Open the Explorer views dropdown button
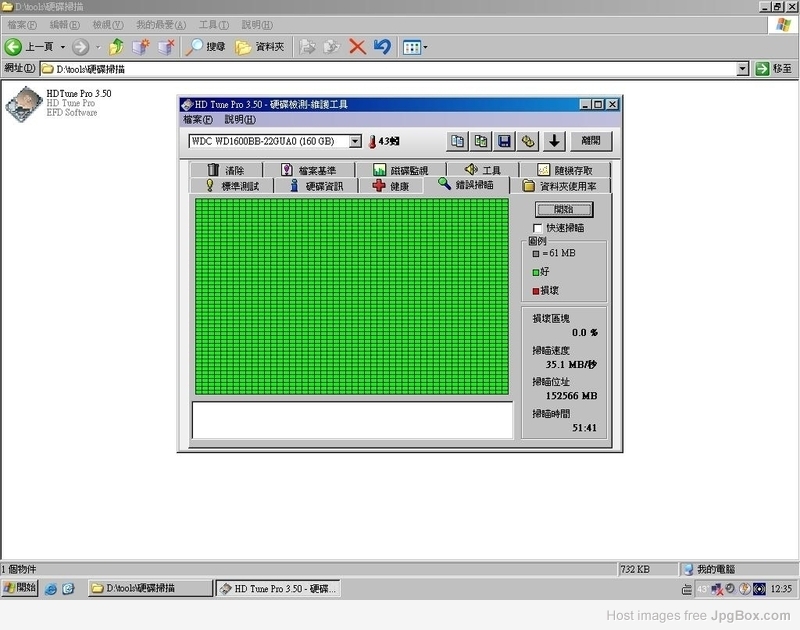Screen dimensions: 800x630 pos(415,47)
